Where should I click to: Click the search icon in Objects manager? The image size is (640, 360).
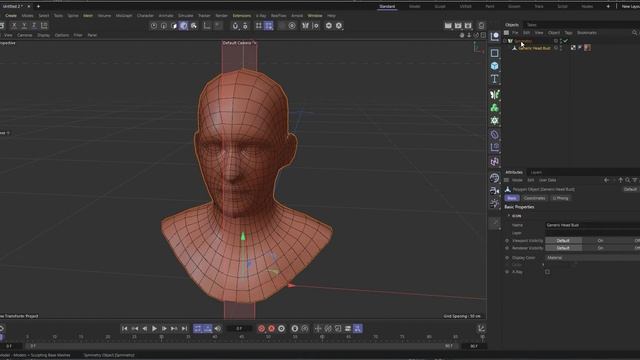tap(634, 33)
